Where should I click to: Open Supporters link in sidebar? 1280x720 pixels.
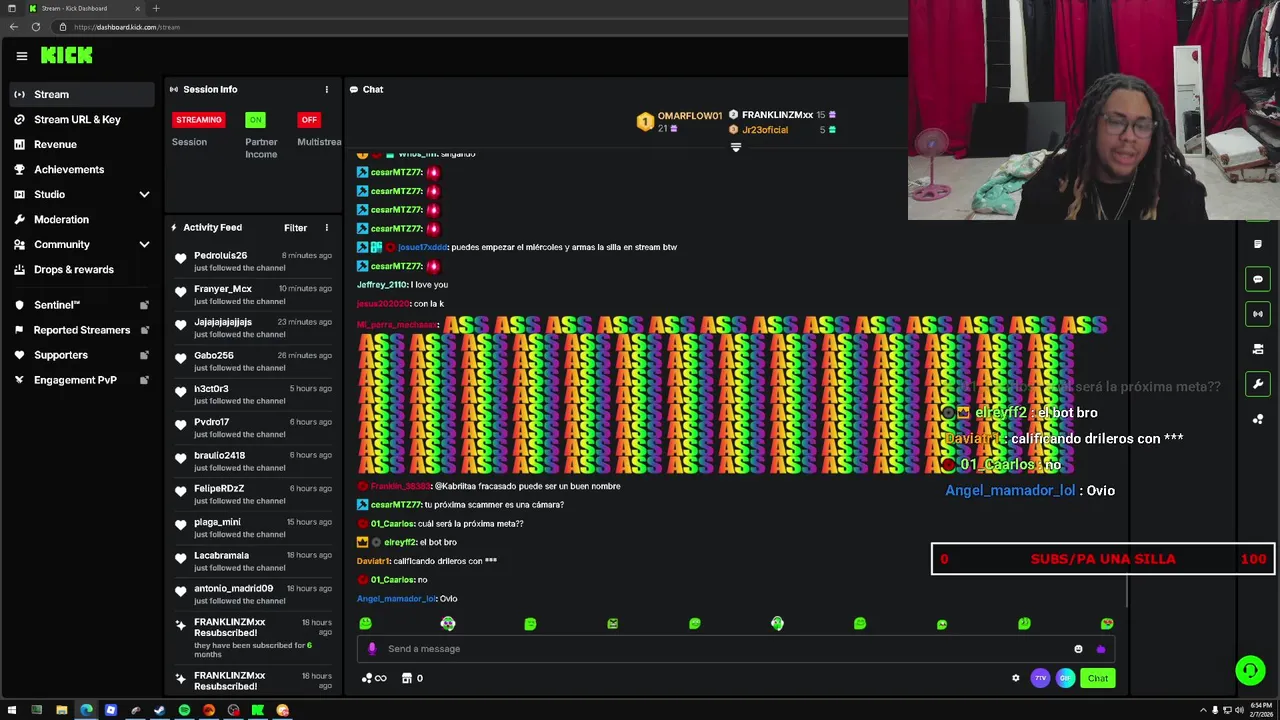click(82, 355)
